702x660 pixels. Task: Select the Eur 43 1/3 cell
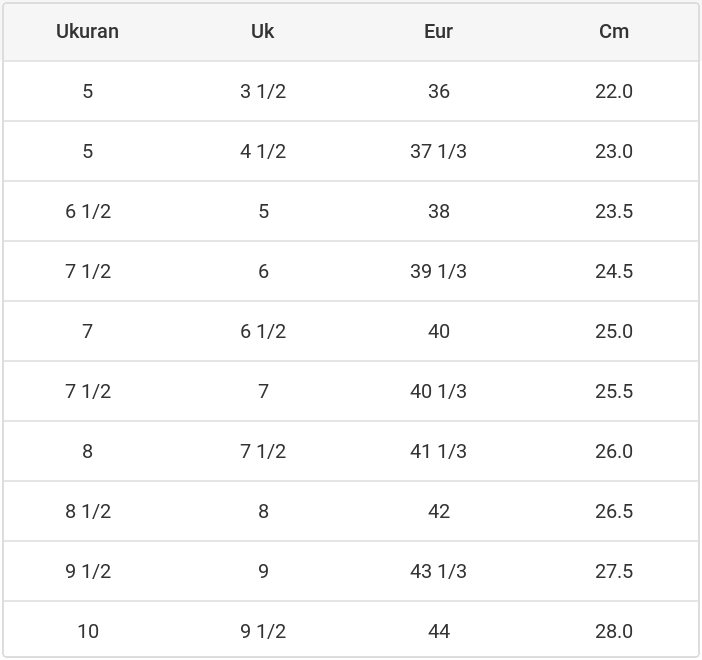click(x=438, y=571)
